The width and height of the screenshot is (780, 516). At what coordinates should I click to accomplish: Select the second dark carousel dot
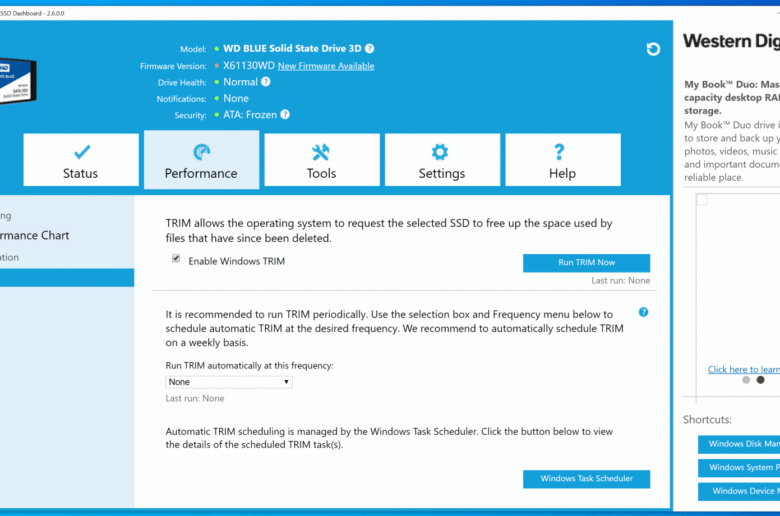[760, 380]
